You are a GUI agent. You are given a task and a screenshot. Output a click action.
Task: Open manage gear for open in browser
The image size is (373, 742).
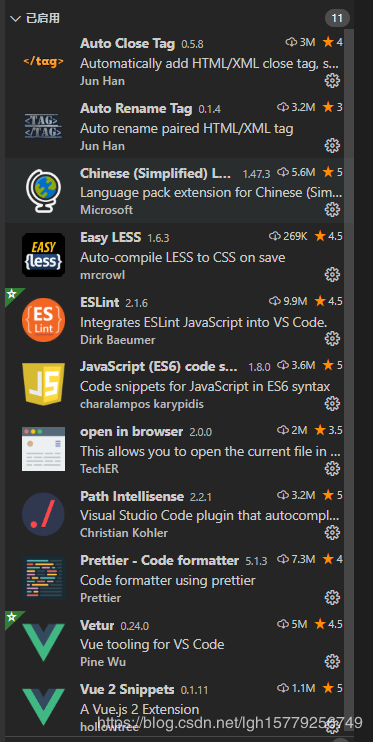tap(332, 468)
